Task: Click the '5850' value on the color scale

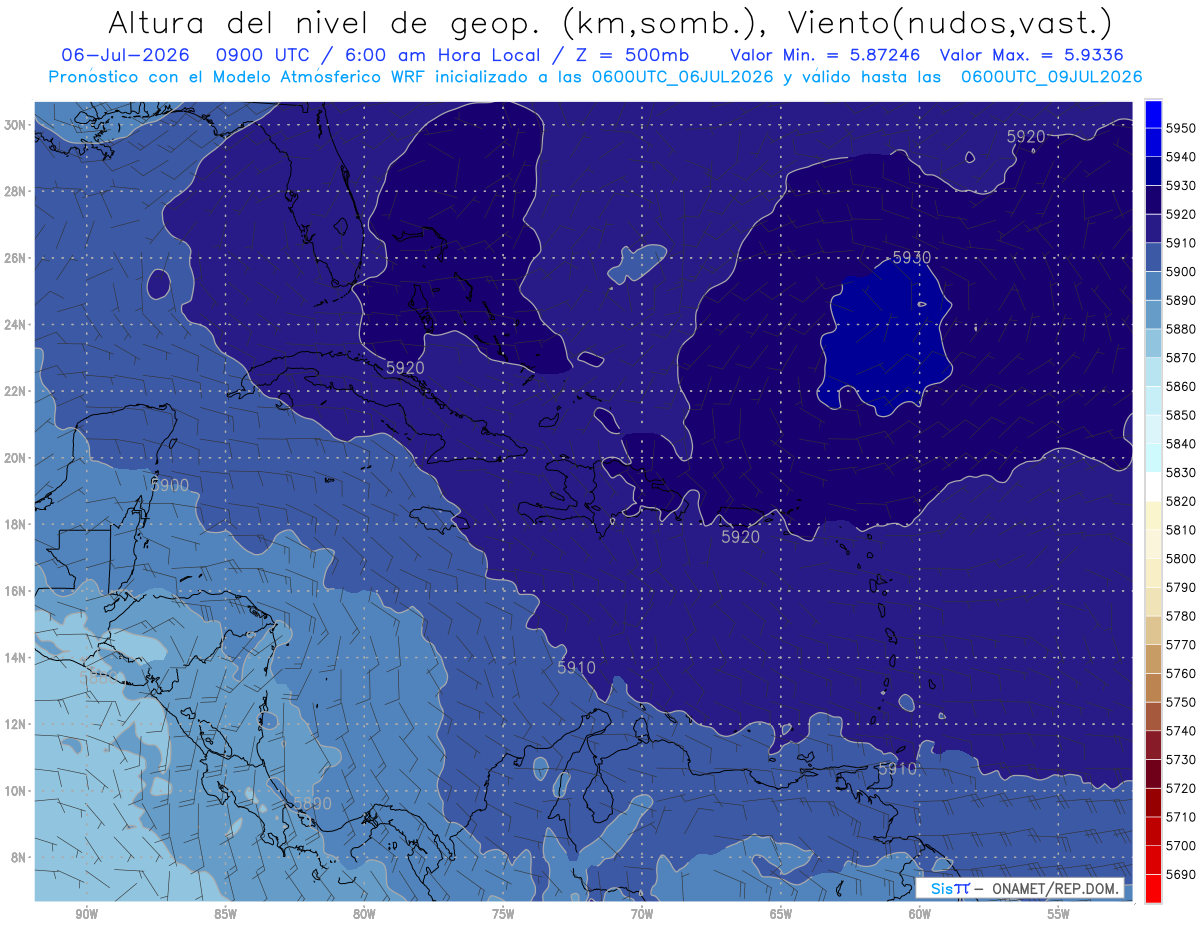Action: (1181, 415)
